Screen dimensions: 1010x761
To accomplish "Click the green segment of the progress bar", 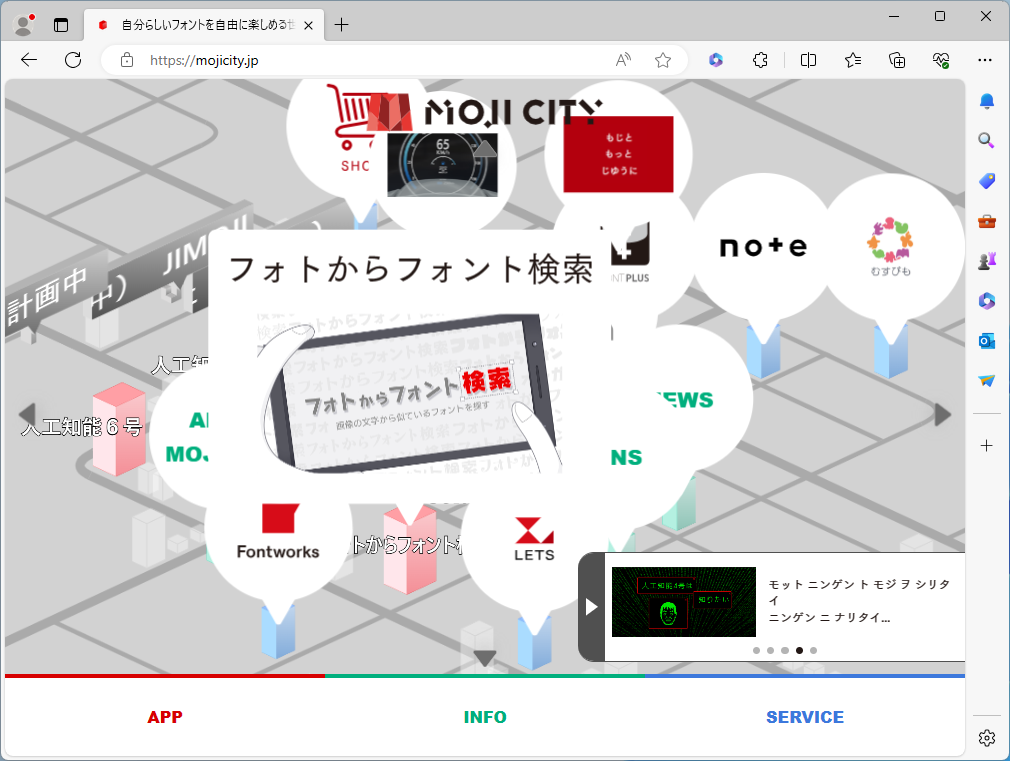I will tap(485, 676).
